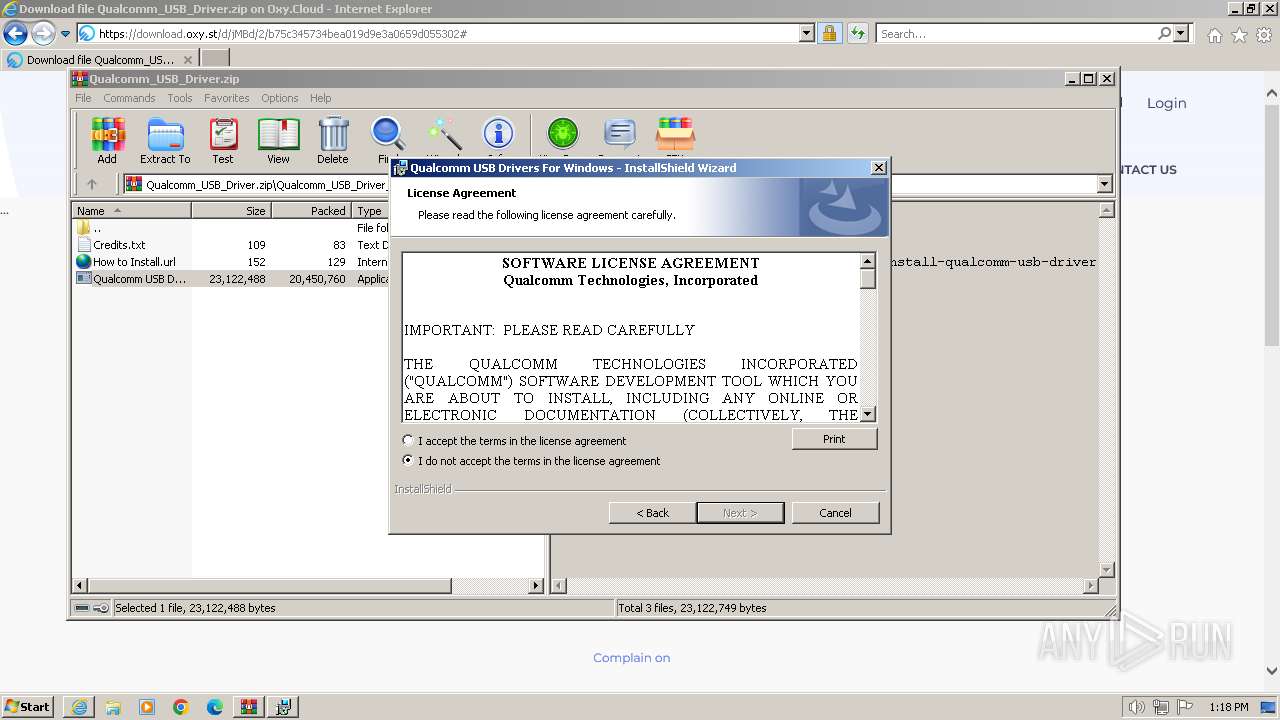Sort by the Packed column header
Image resolution: width=1280 pixels, height=720 pixels.
(x=311, y=211)
